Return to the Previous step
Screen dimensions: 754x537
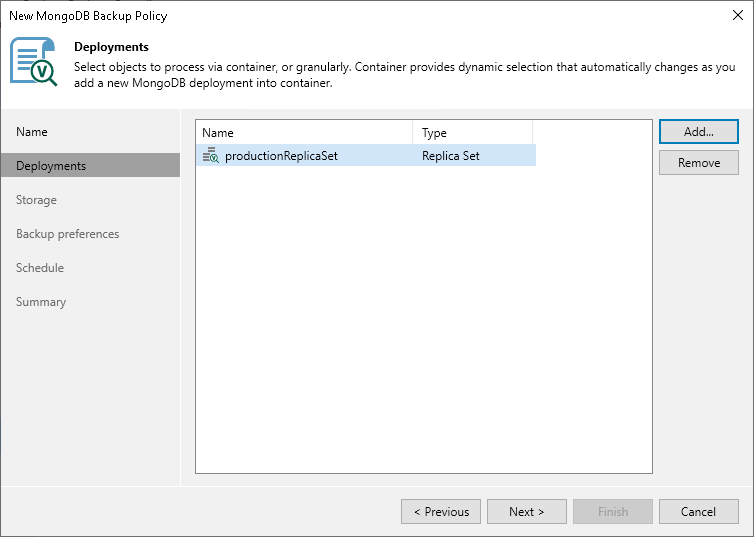pyautogui.click(x=441, y=512)
